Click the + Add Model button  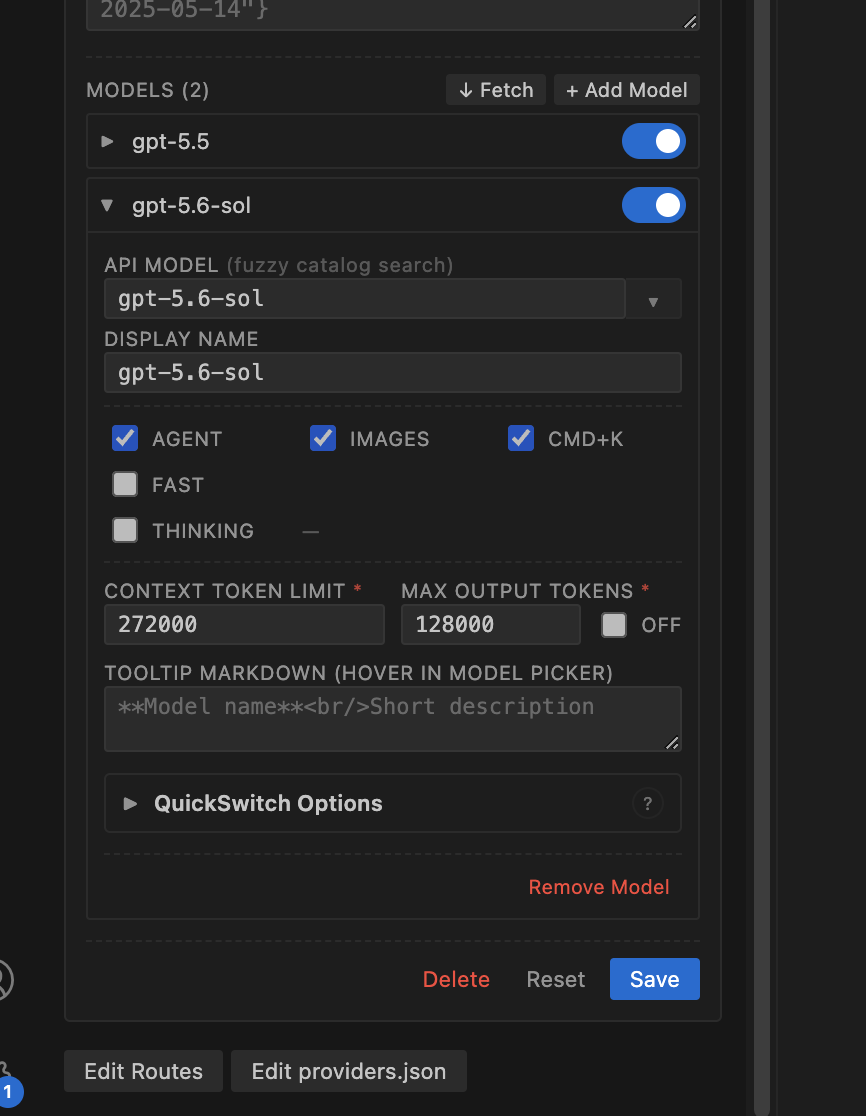[626, 90]
